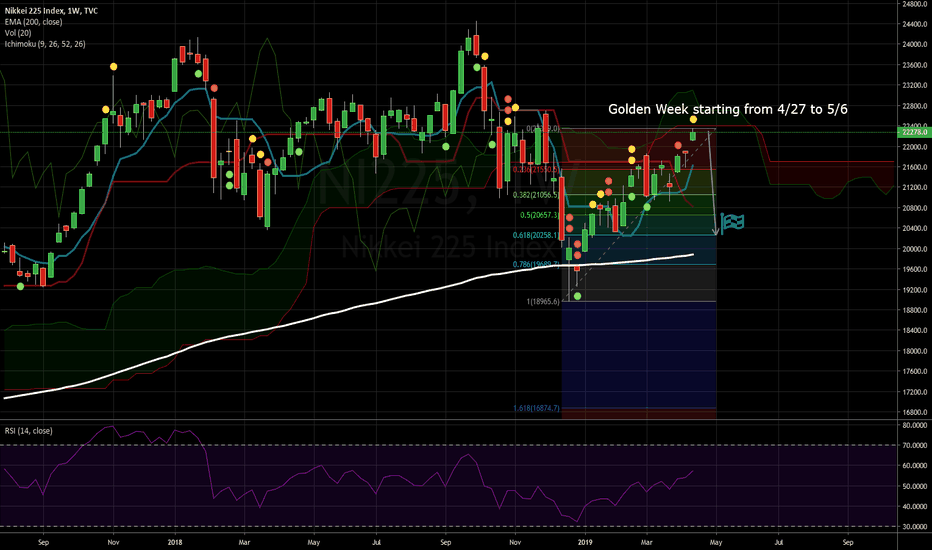Click the 0.786(19689.7) Fibonacci level label
This screenshot has height=550, width=932.
point(536,264)
